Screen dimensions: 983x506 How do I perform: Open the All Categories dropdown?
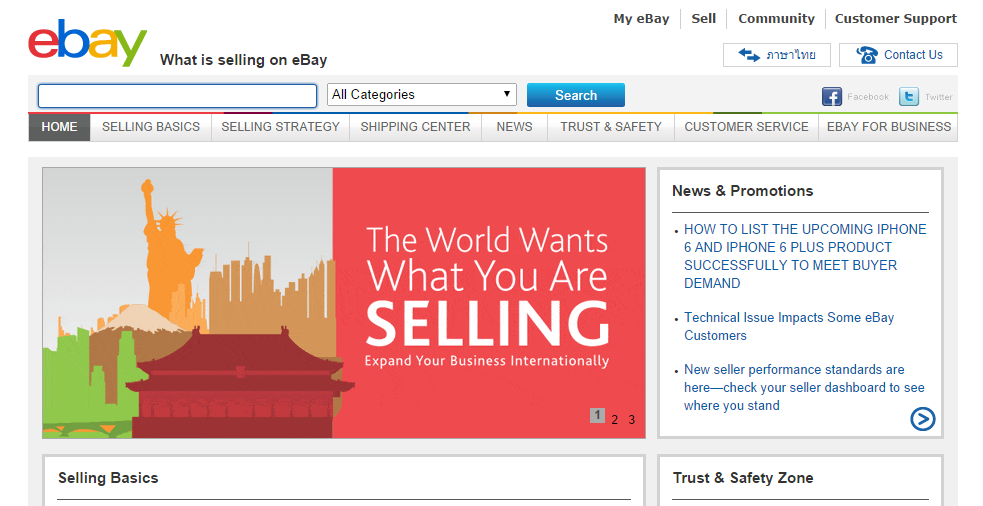click(x=422, y=95)
